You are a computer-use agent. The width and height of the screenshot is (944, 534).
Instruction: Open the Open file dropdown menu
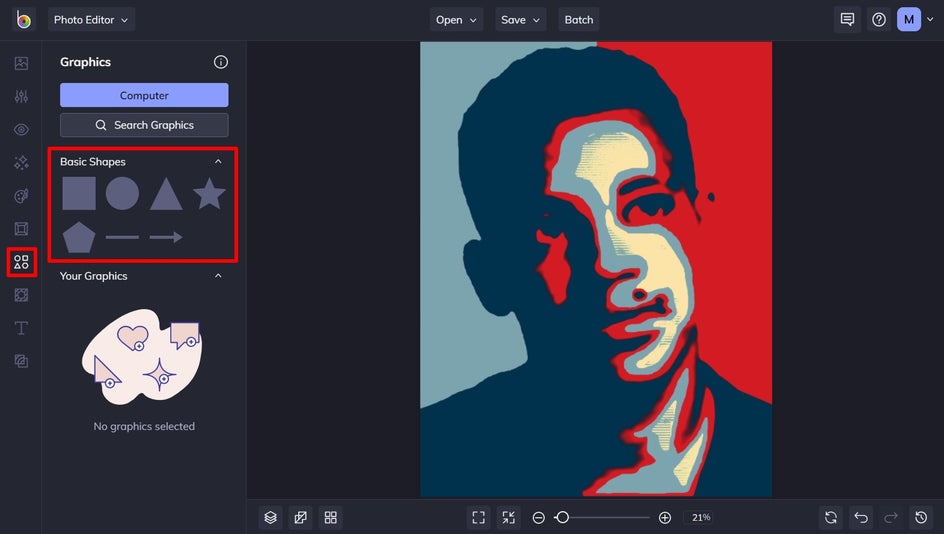pyautogui.click(x=456, y=20)
